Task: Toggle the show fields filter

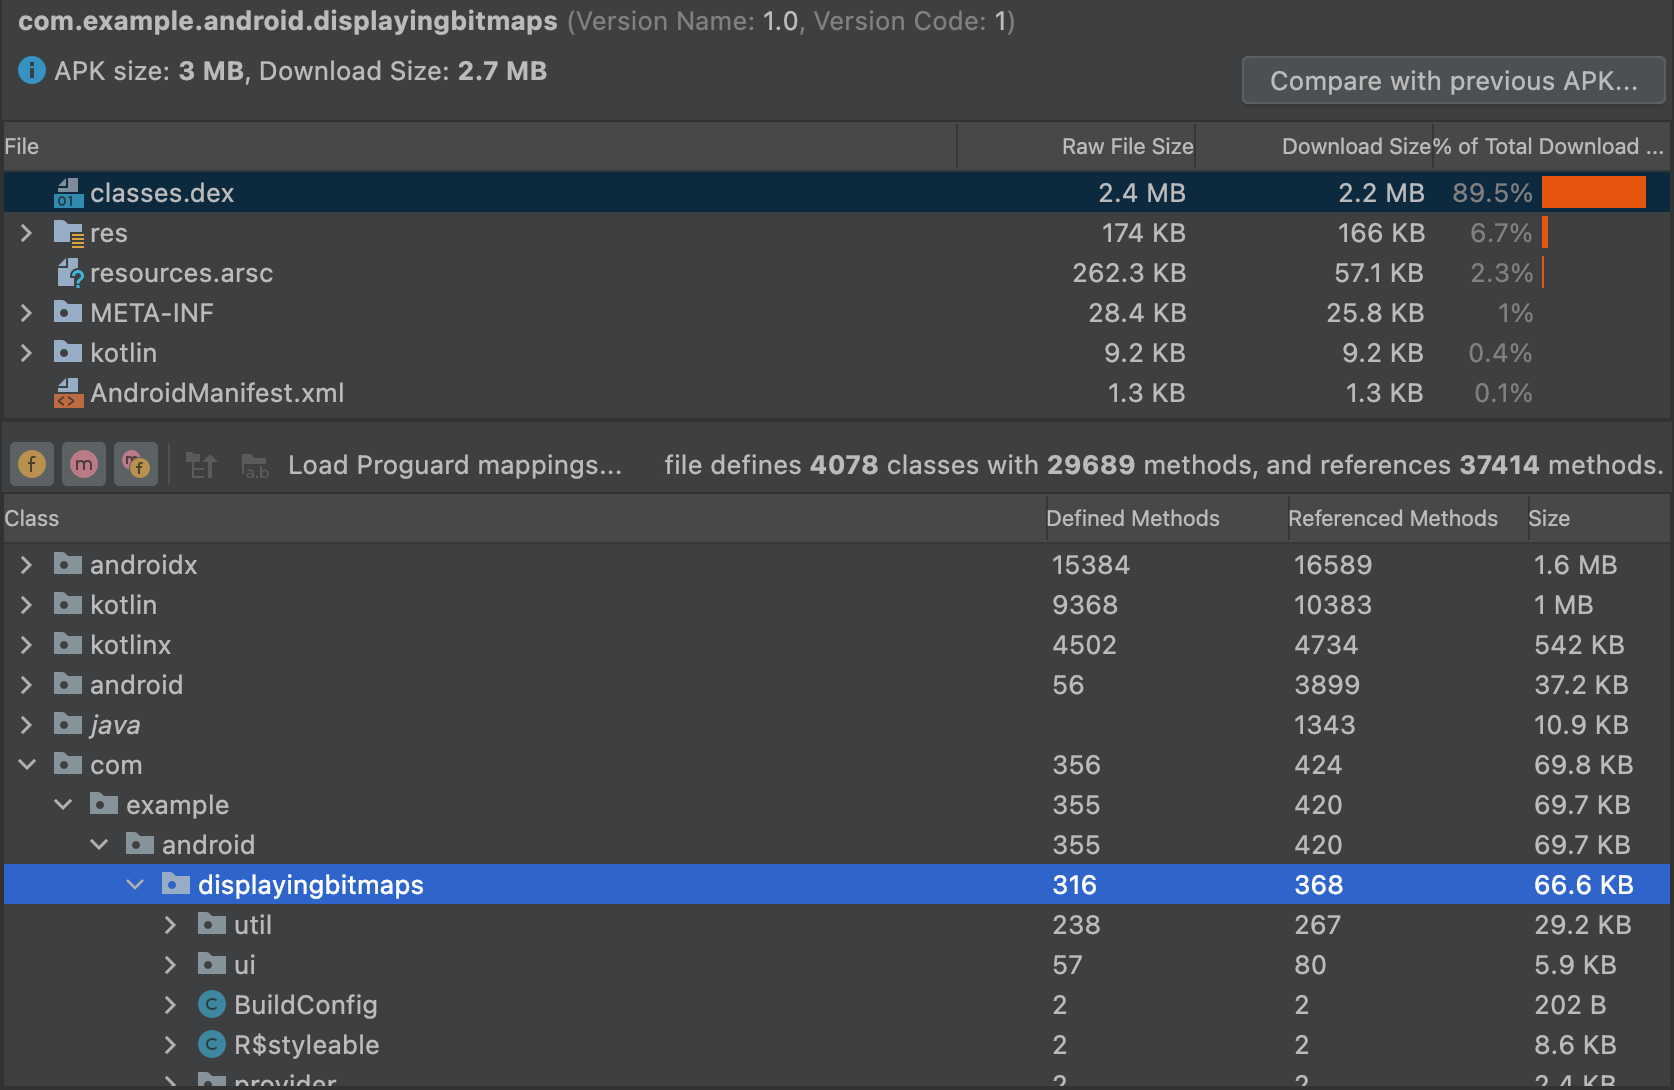Action: point(31,464)
